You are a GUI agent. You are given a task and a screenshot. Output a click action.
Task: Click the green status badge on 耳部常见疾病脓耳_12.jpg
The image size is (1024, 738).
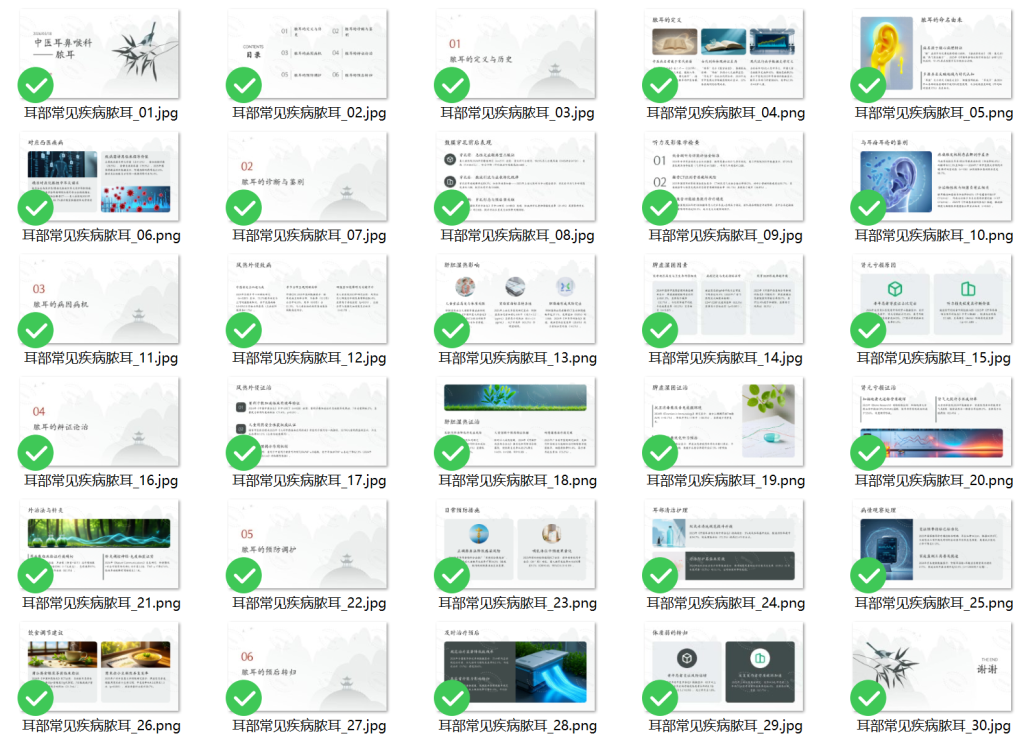[x=244, y=330]
